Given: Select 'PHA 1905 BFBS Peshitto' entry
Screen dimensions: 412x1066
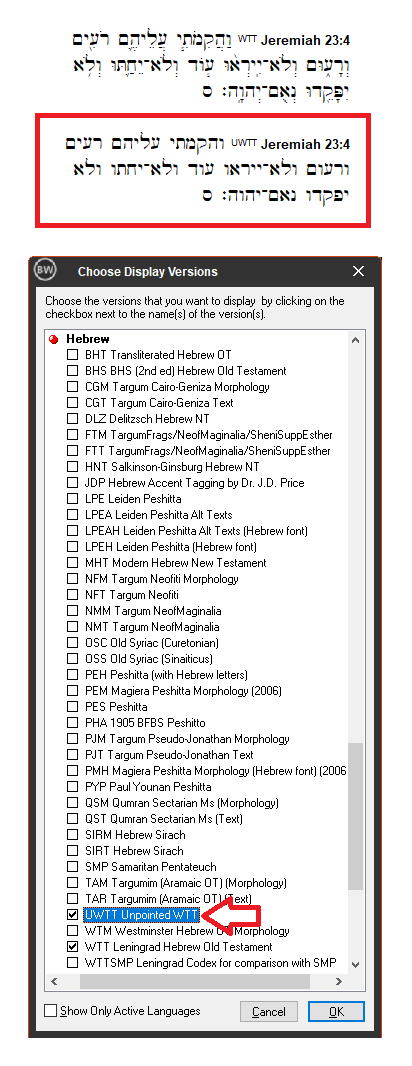Looking at the screenshot, I should click(x=145, y=723).
